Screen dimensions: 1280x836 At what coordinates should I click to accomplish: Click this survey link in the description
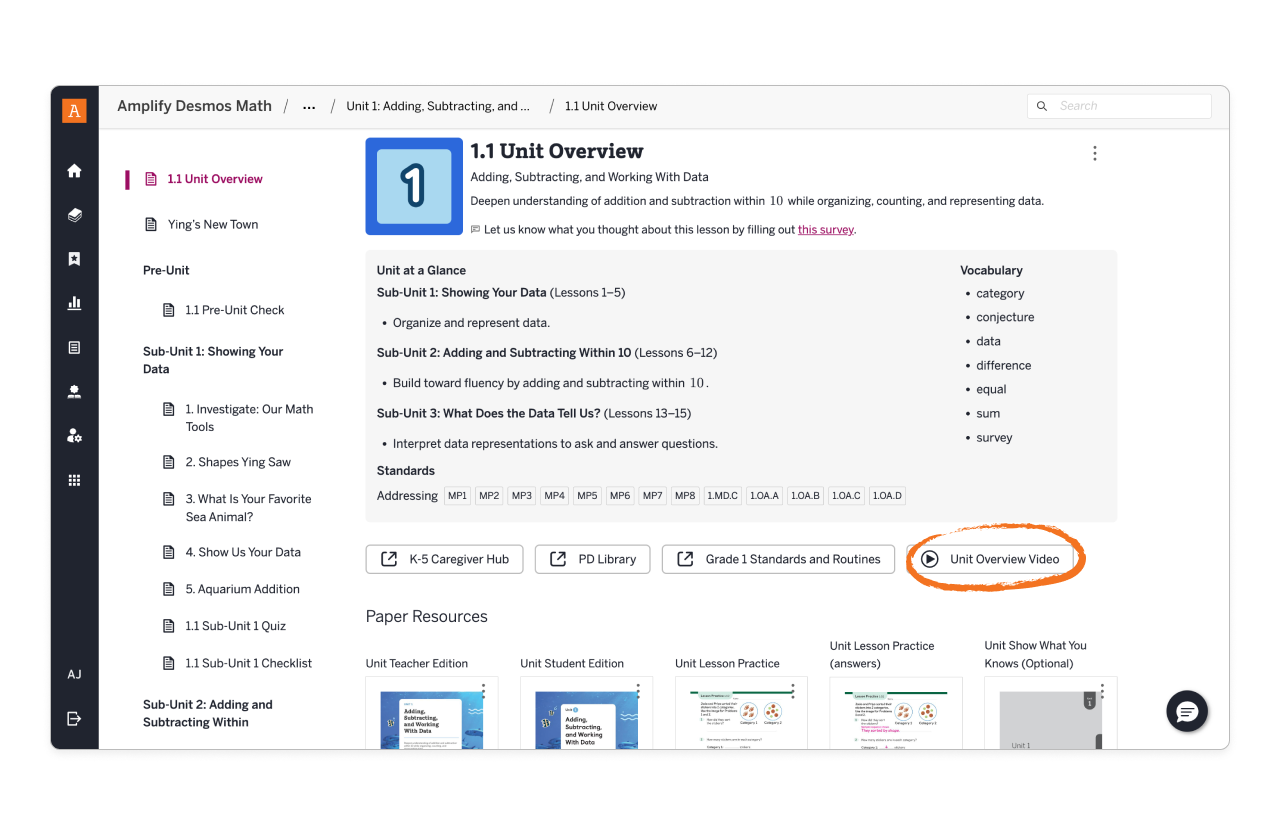click(825, 229)
